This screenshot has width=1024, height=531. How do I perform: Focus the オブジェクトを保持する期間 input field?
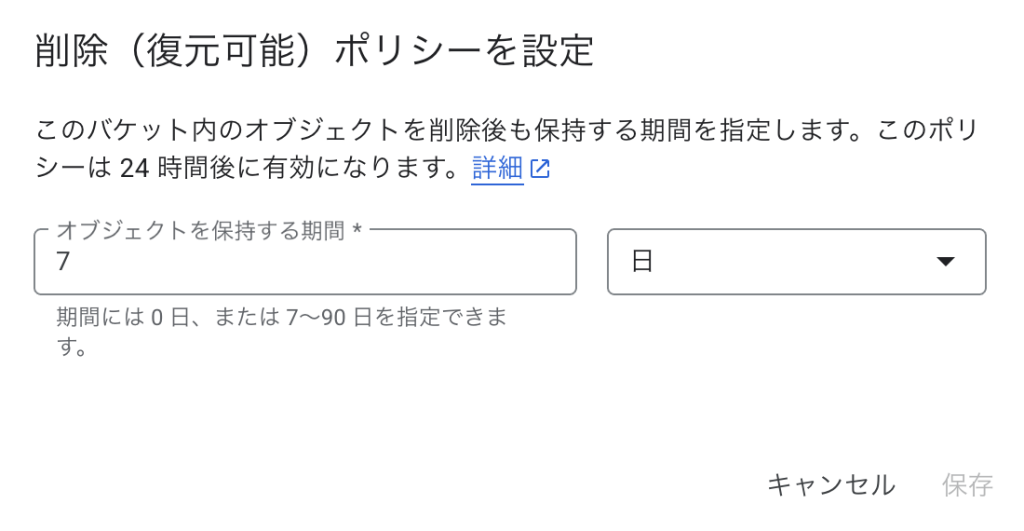click(x=305, y=261)
